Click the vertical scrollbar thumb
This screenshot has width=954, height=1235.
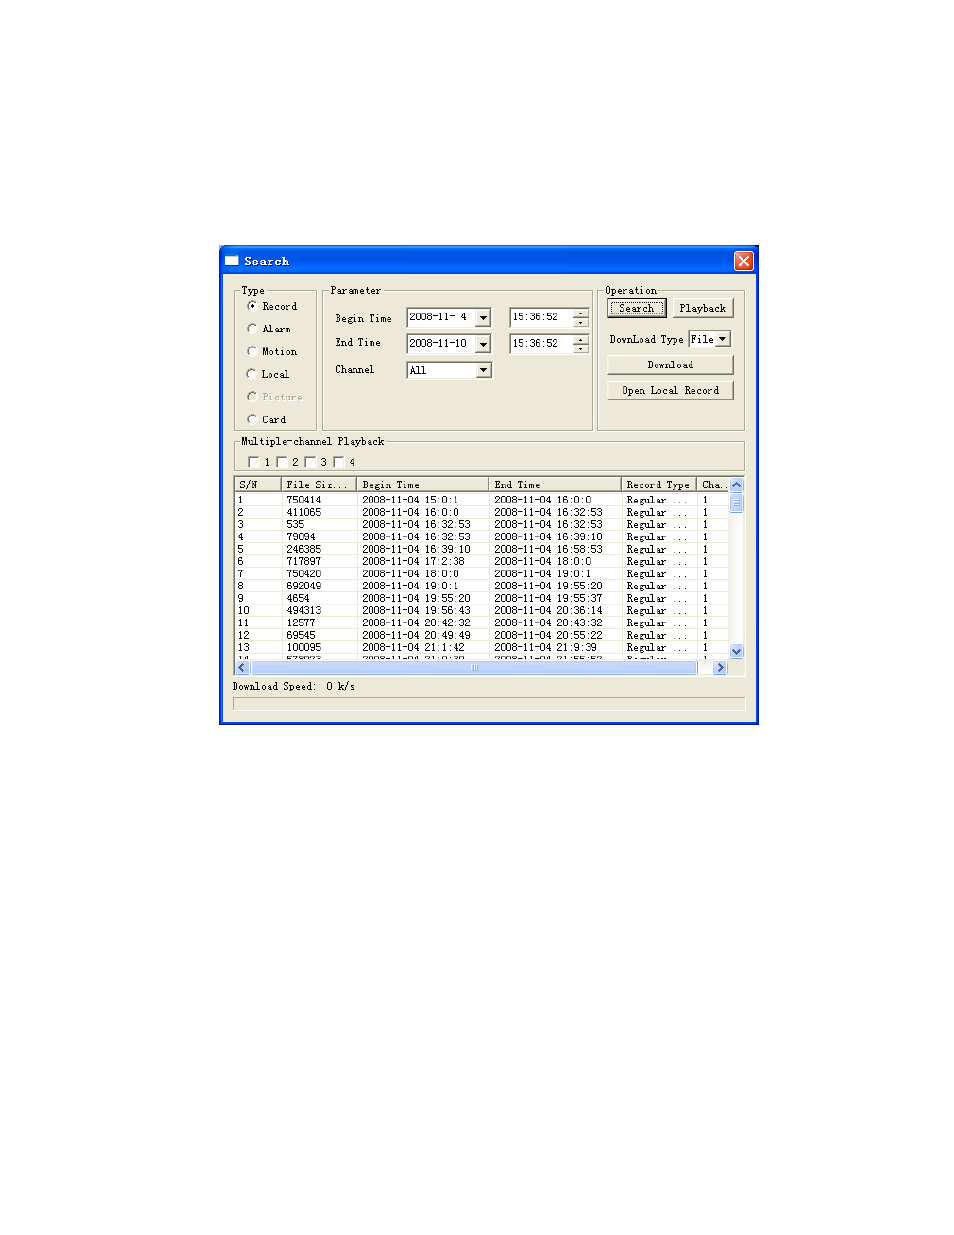(737, 502)
